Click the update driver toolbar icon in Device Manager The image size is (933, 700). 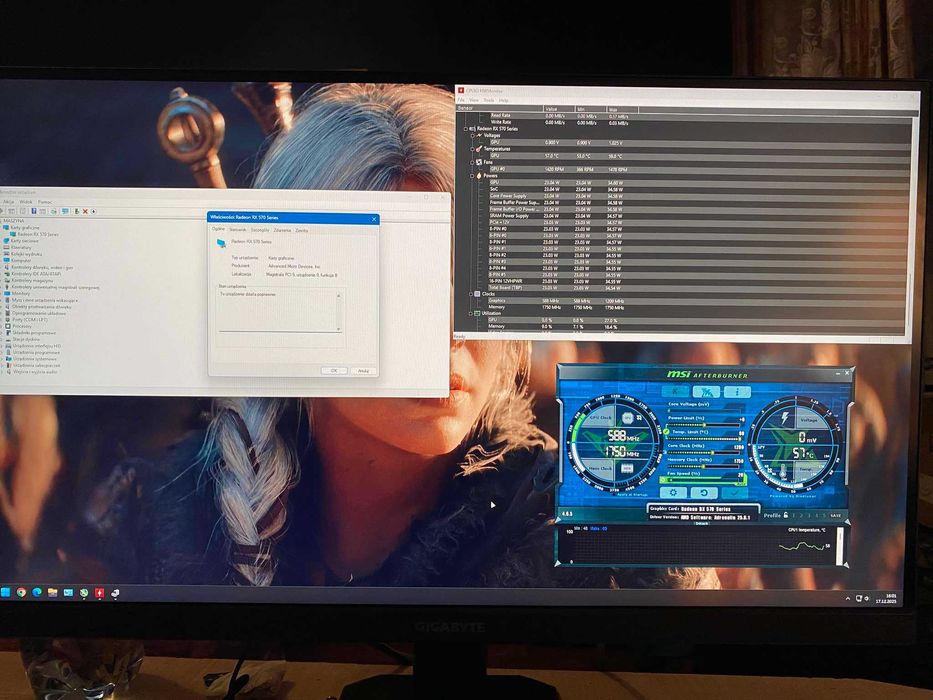(77, 211)
